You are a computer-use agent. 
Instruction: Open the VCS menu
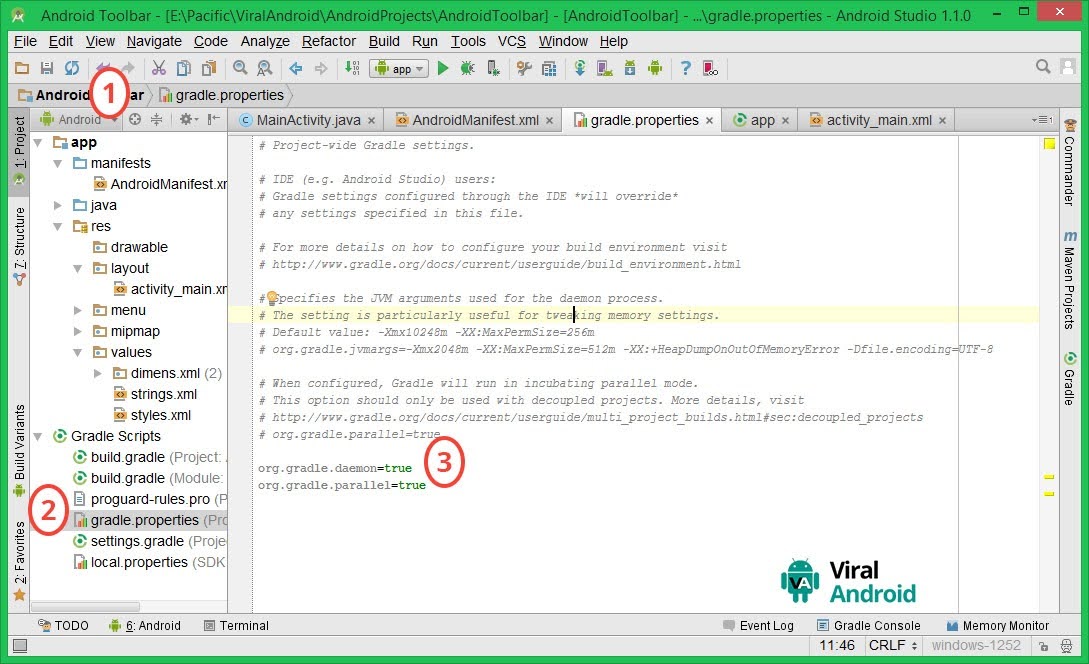pos(512,41)
